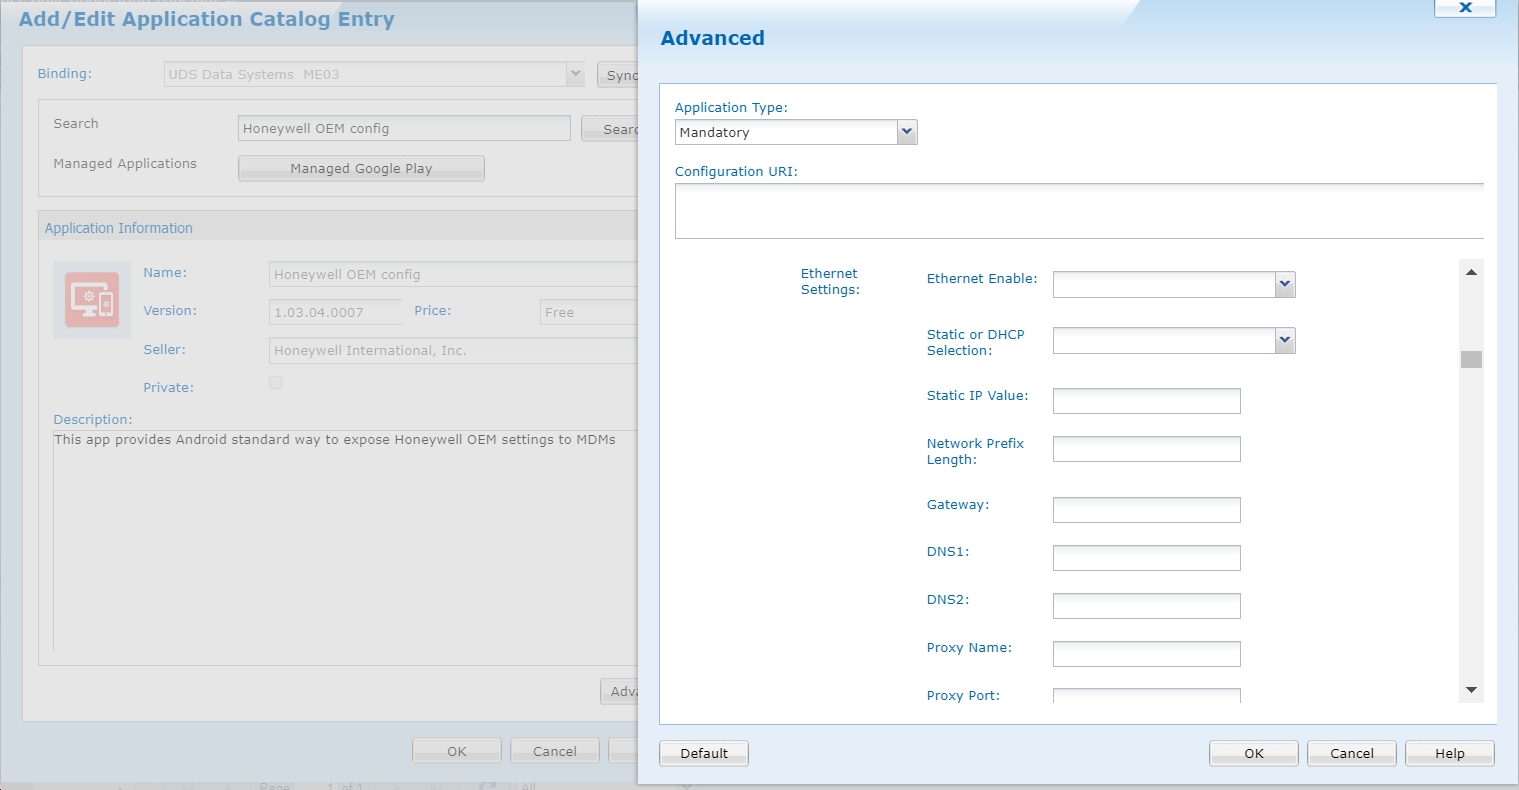Focus the Configuration URI text area
The image size is (1519, 790).
[1078, 211]
